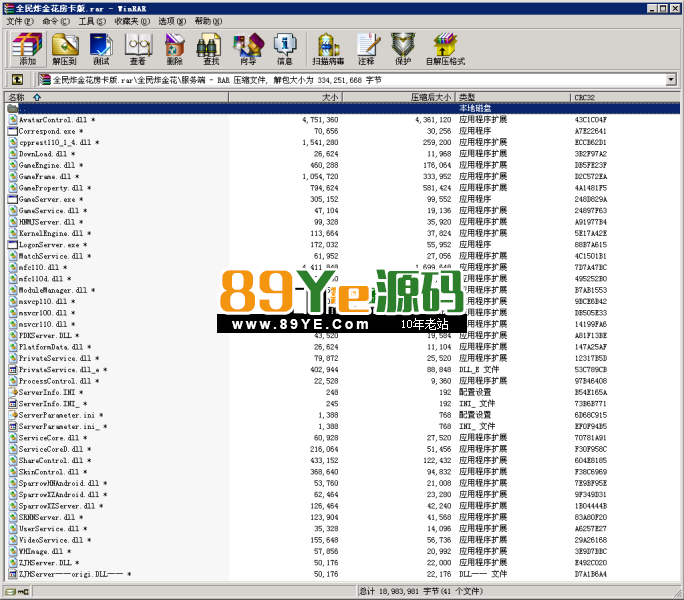The width and height of the screenshot is (684, 600).
Task: Select cpprest110_1_4.dll file row
Action: 342,142
